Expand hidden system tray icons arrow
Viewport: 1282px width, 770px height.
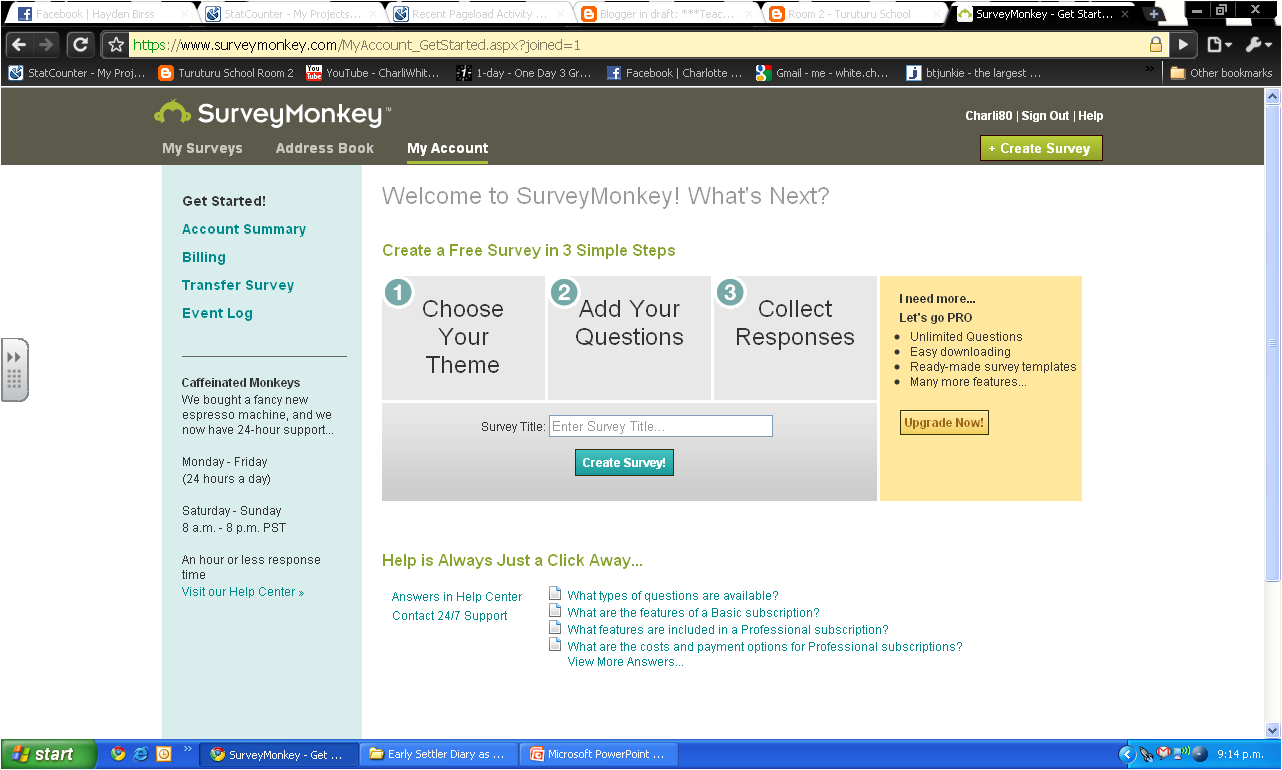[1127, 754]
